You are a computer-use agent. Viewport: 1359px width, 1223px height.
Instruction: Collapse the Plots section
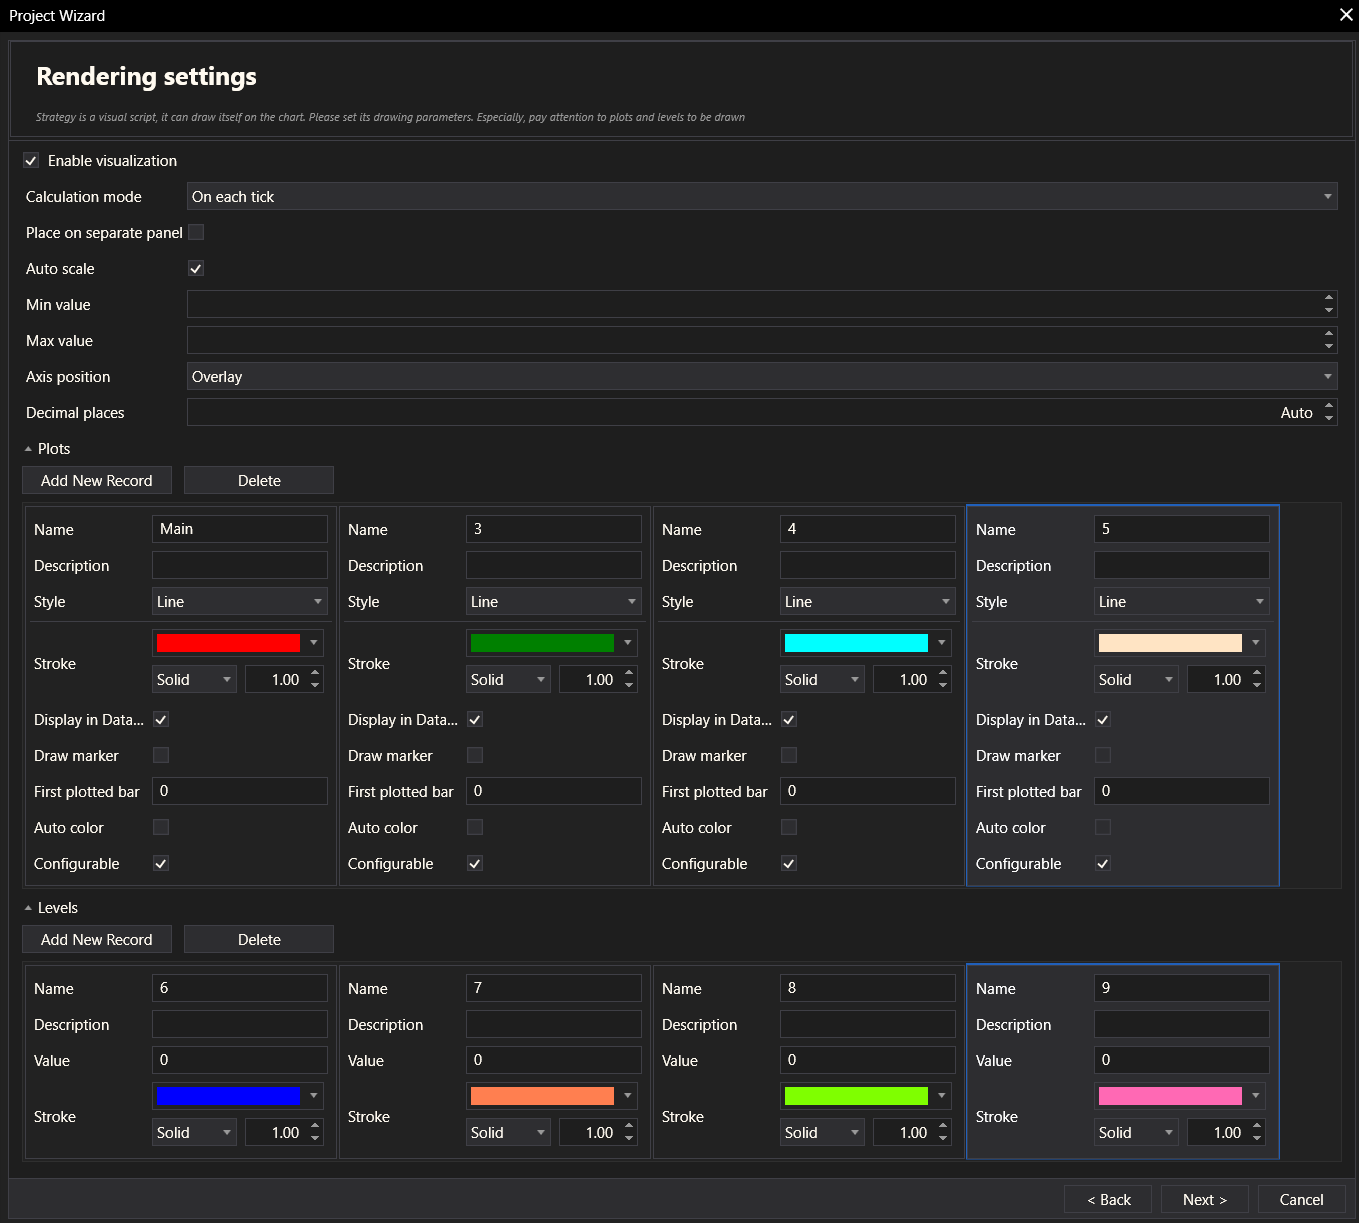tap(29, 449)
